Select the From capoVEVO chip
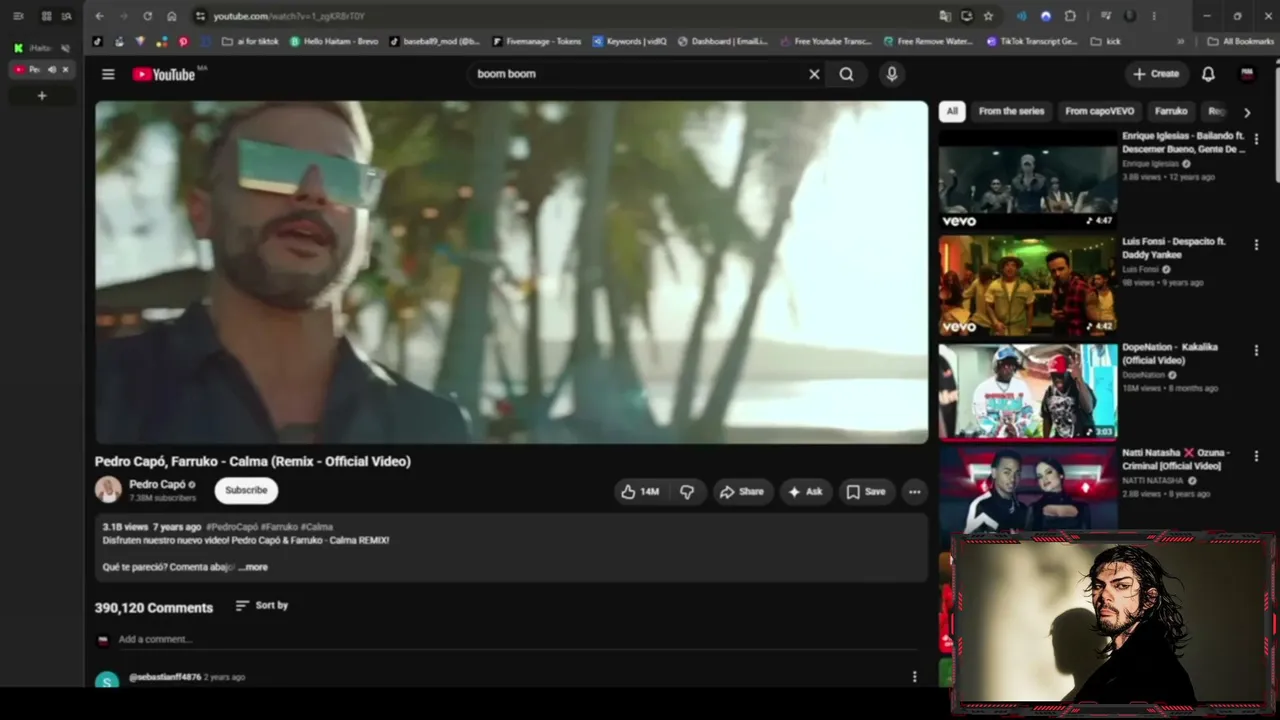 [1099, 112]
